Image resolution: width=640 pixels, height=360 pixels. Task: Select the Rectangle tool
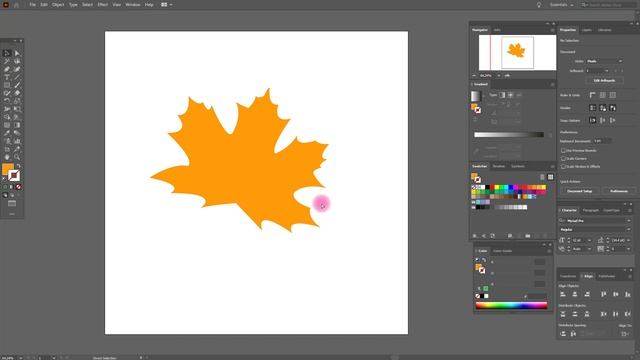(7, 85)
